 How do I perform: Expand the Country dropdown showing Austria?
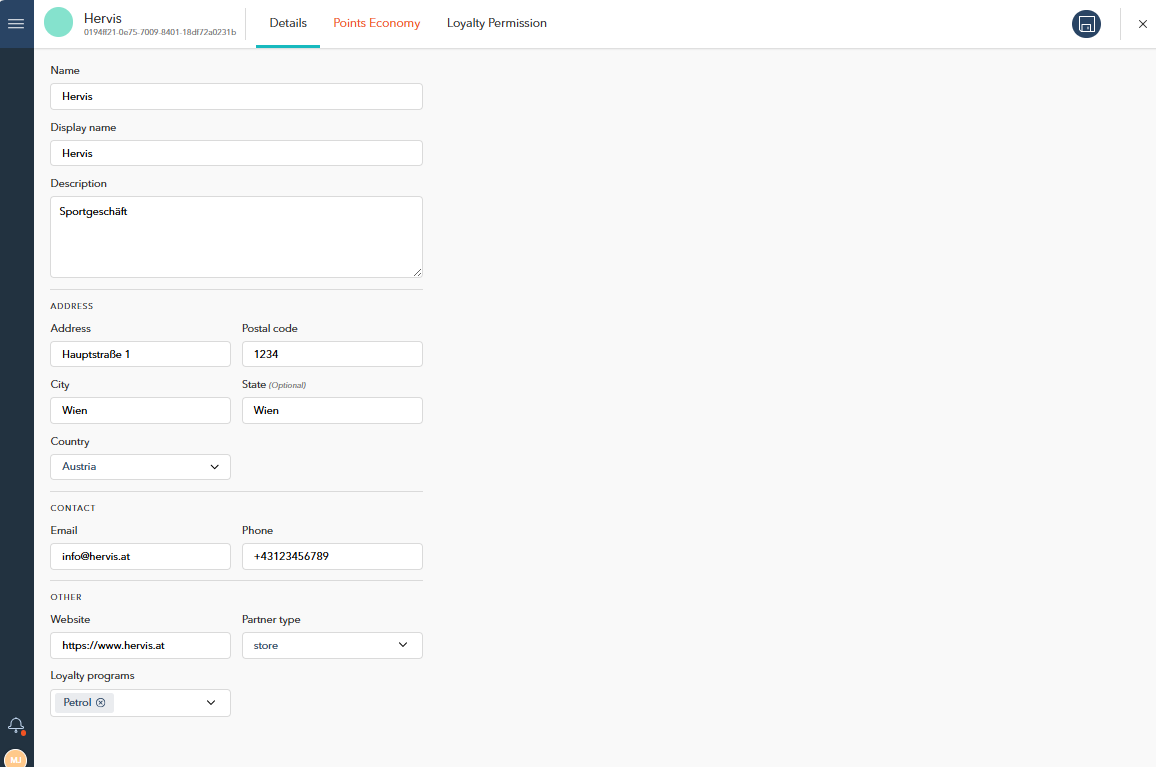(140, 467)
